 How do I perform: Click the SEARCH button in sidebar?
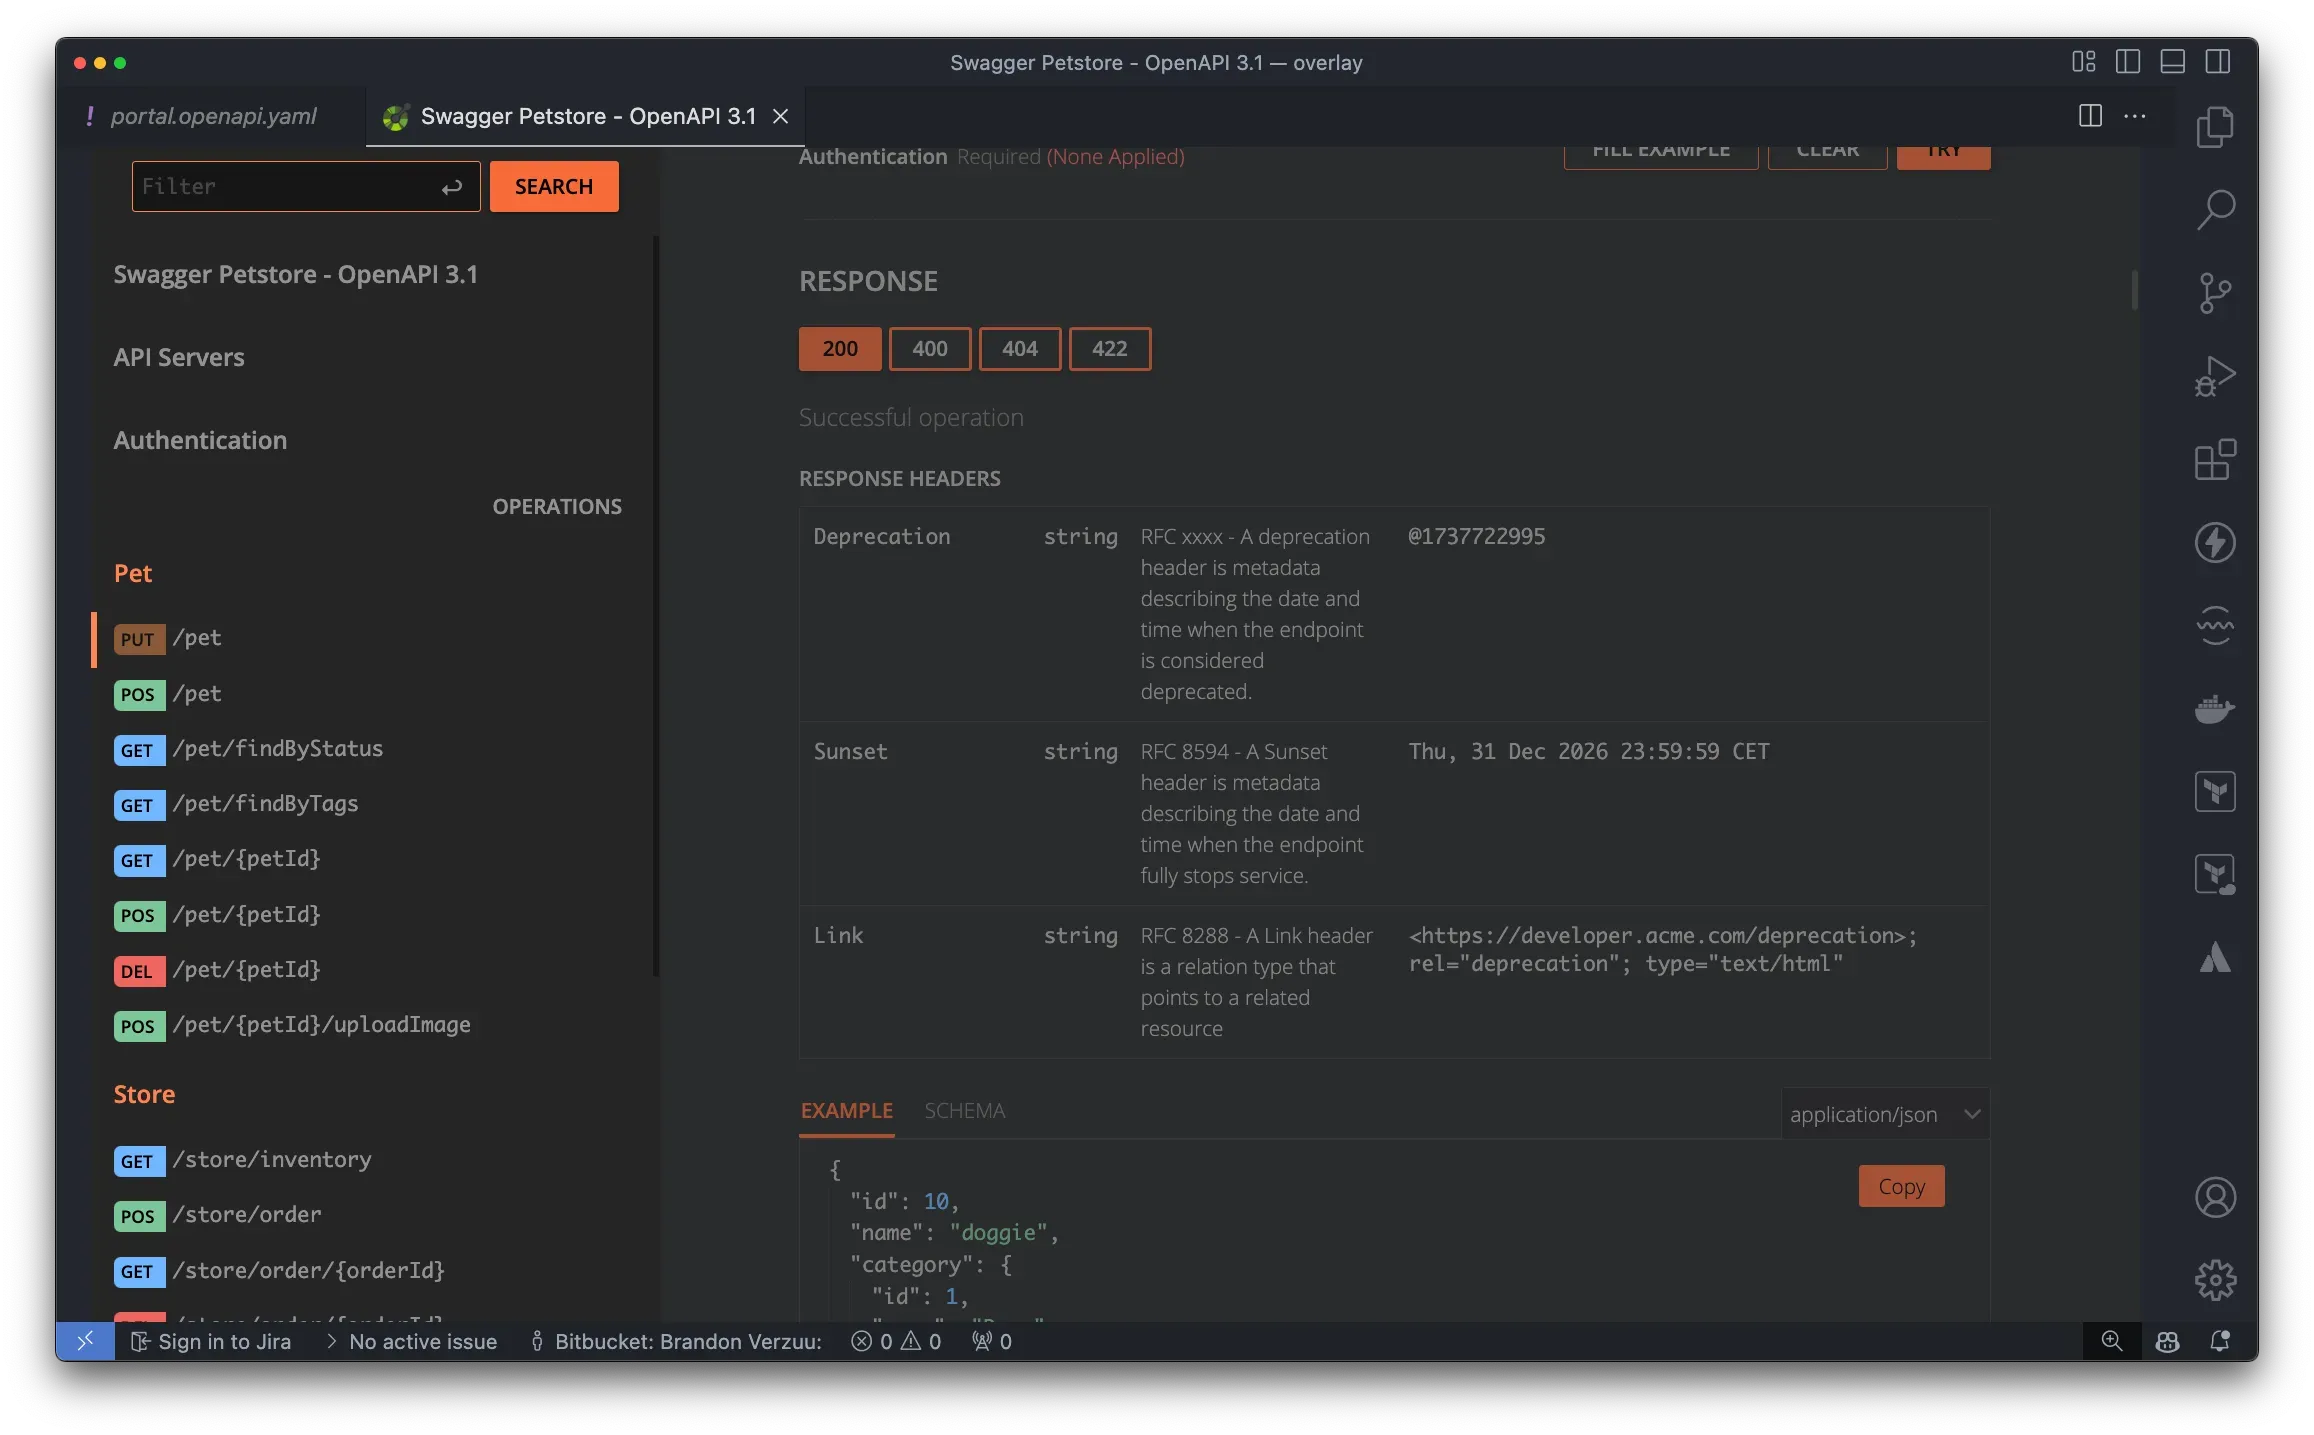pyautogui.click(x=553, y=186)
